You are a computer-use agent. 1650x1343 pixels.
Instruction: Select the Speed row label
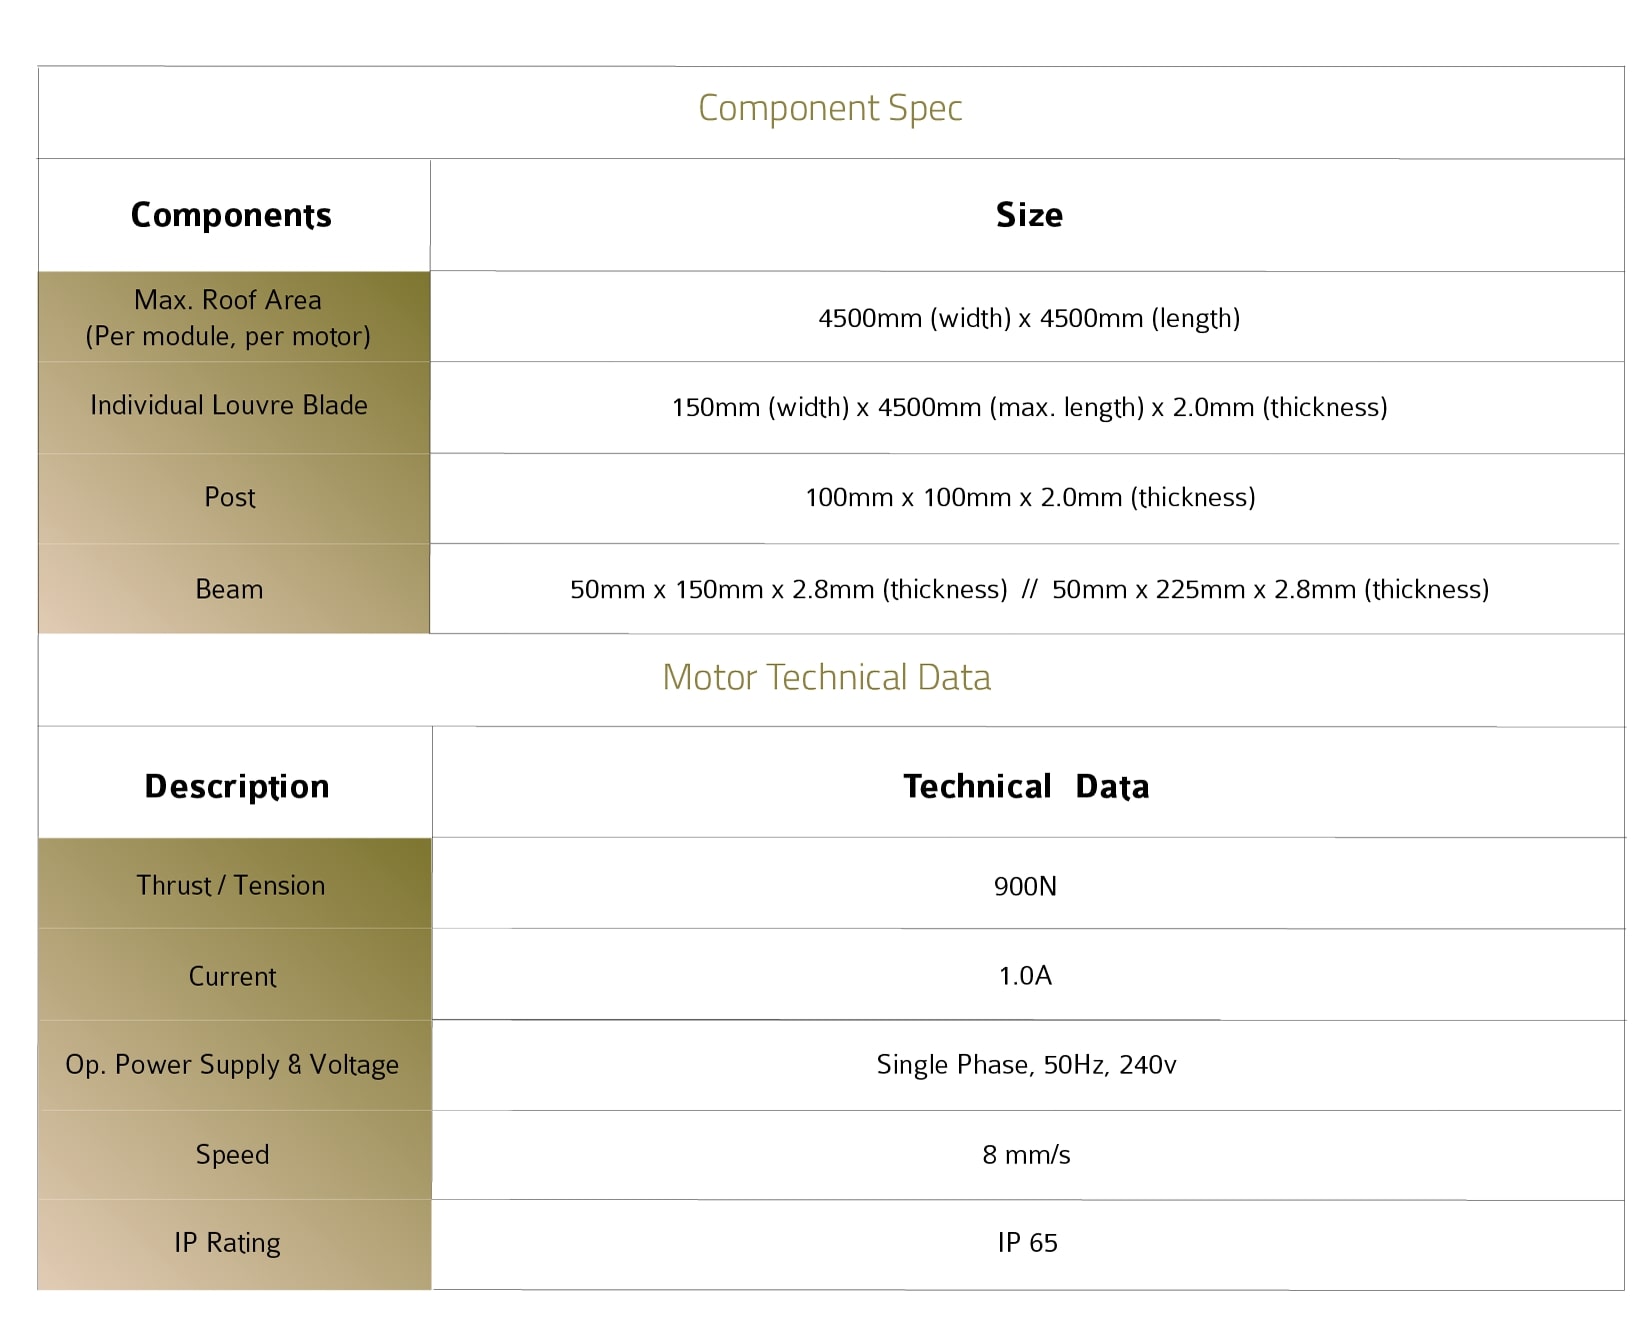[232, 1154]
